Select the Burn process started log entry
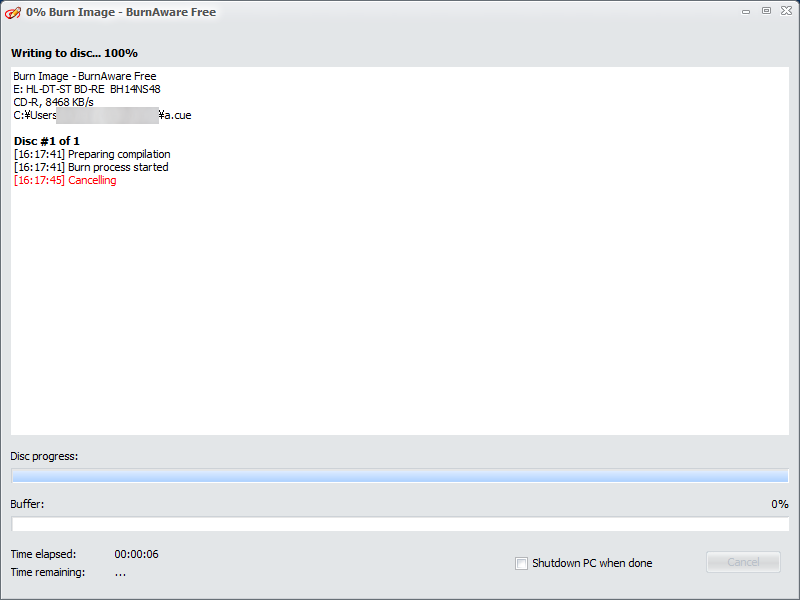800x600 pixels. [x=91, y=167]
